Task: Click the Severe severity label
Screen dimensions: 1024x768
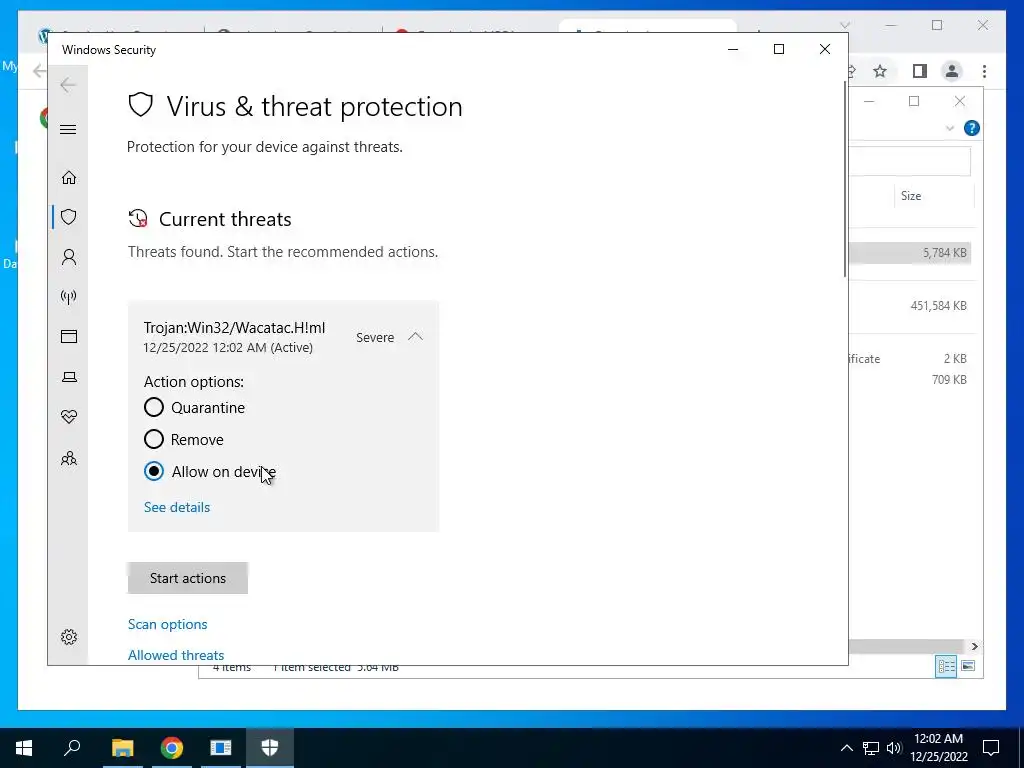Action: [375, 338]
